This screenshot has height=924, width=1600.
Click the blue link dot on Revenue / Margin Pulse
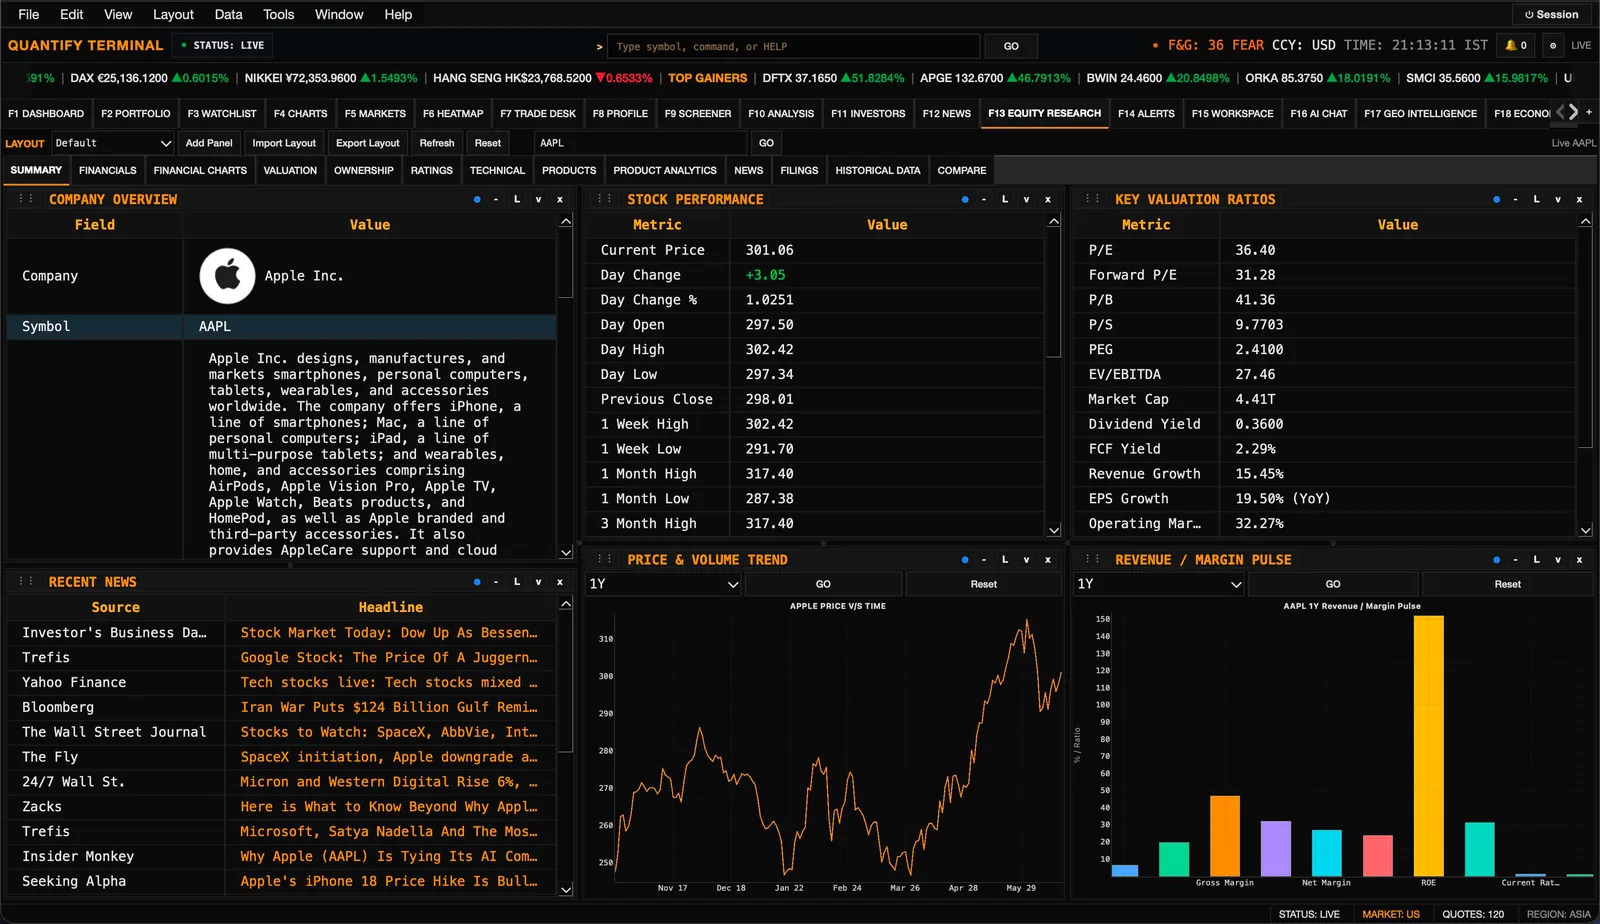[x=1496, y=559]
